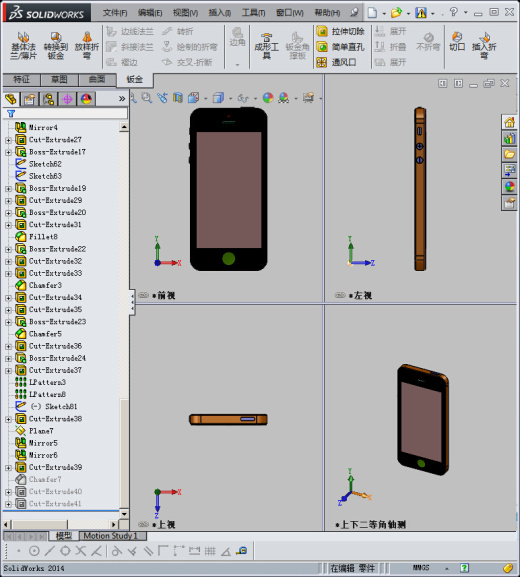
Task: Select the Lofted Bend tool (放样折弯)
Action: 87,46
